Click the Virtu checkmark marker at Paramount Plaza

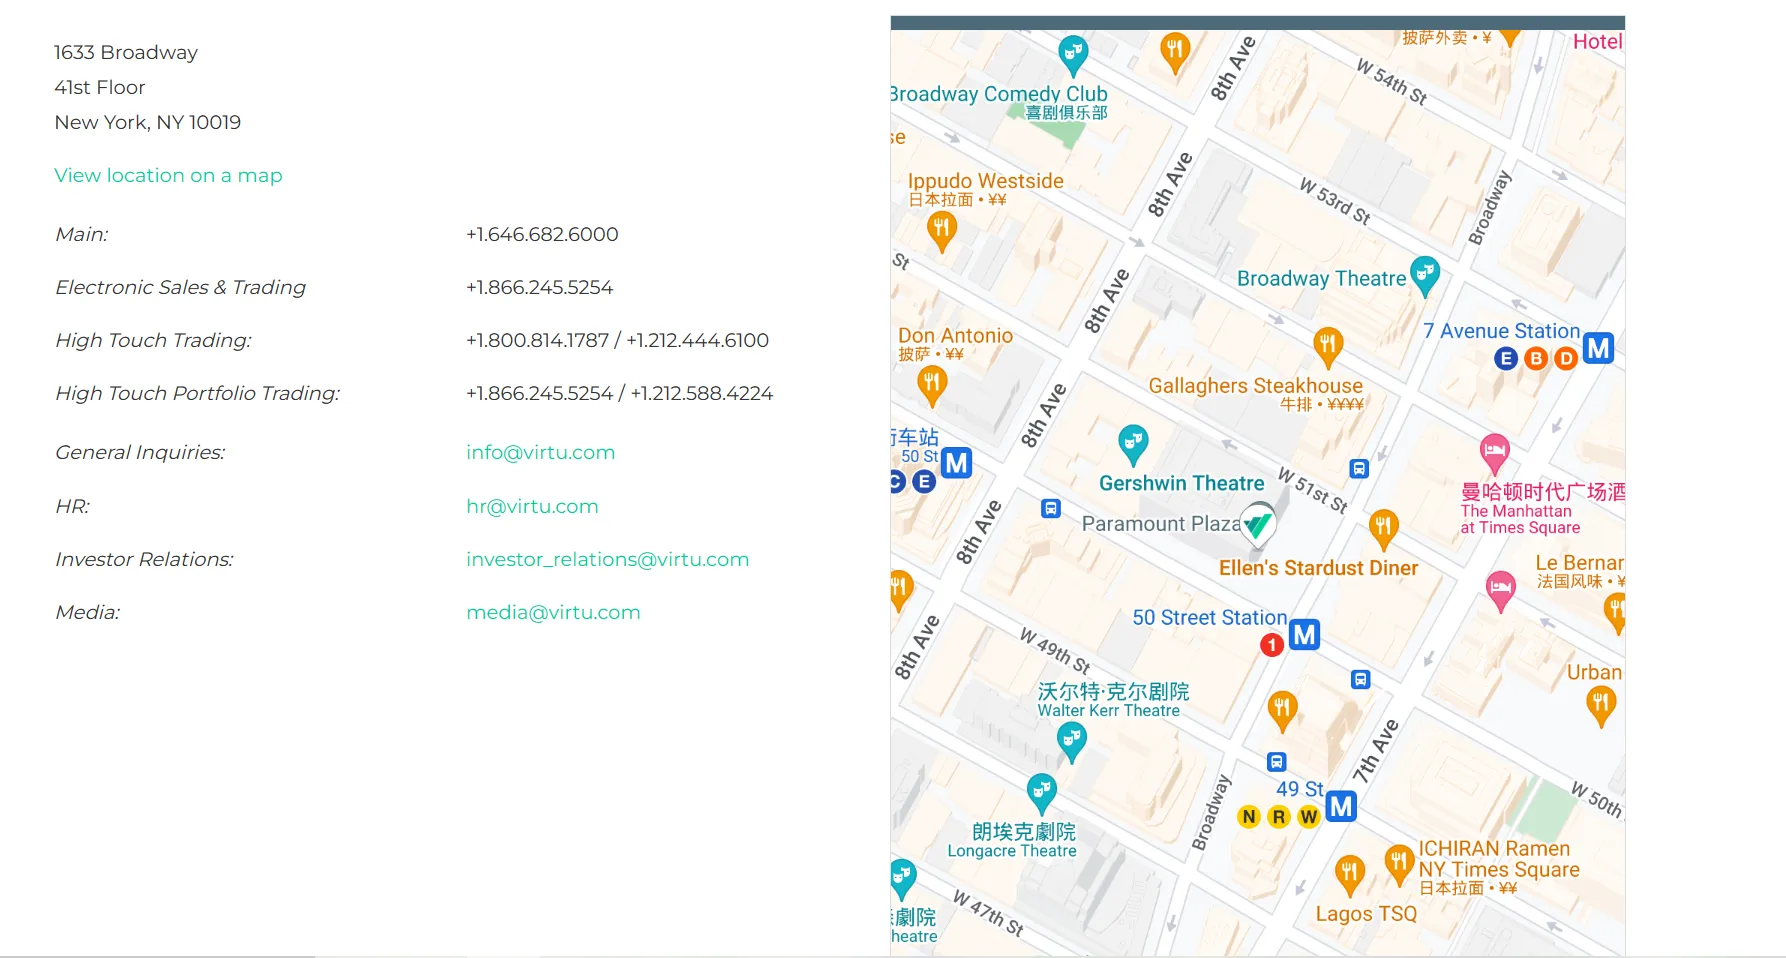click(1258, 524)
